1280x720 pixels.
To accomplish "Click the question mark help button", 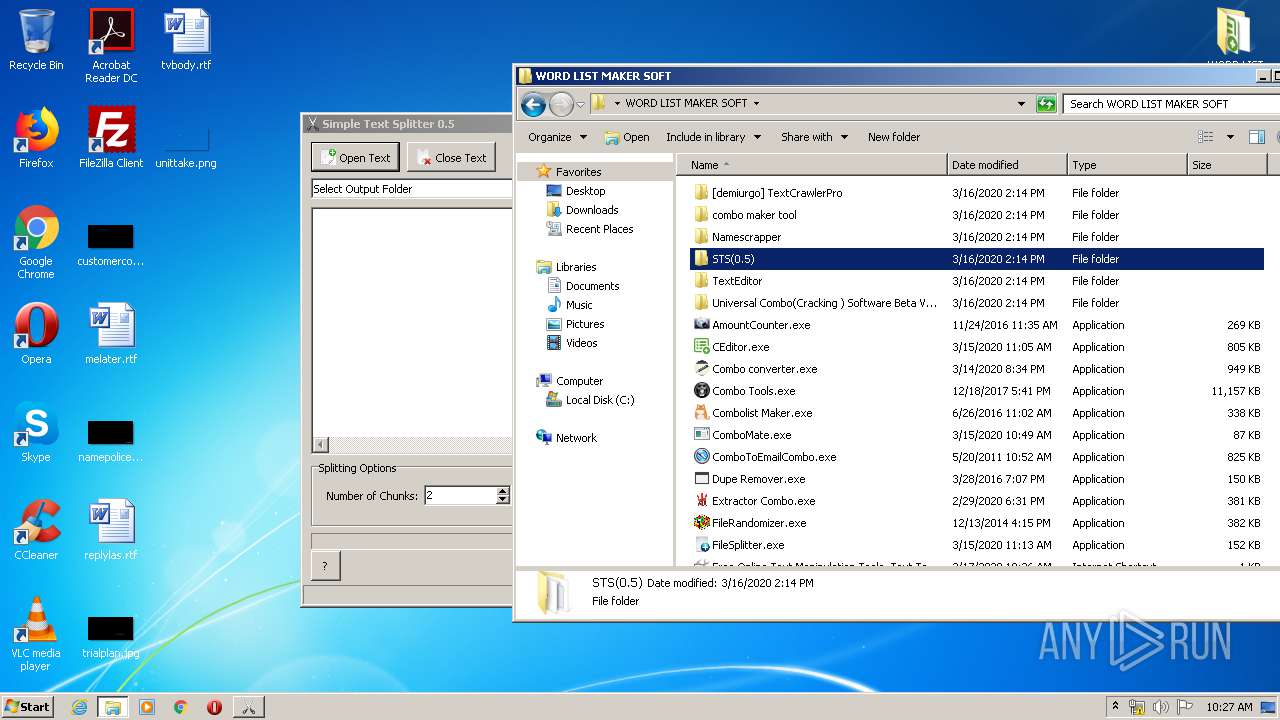I will click(325, 566).
